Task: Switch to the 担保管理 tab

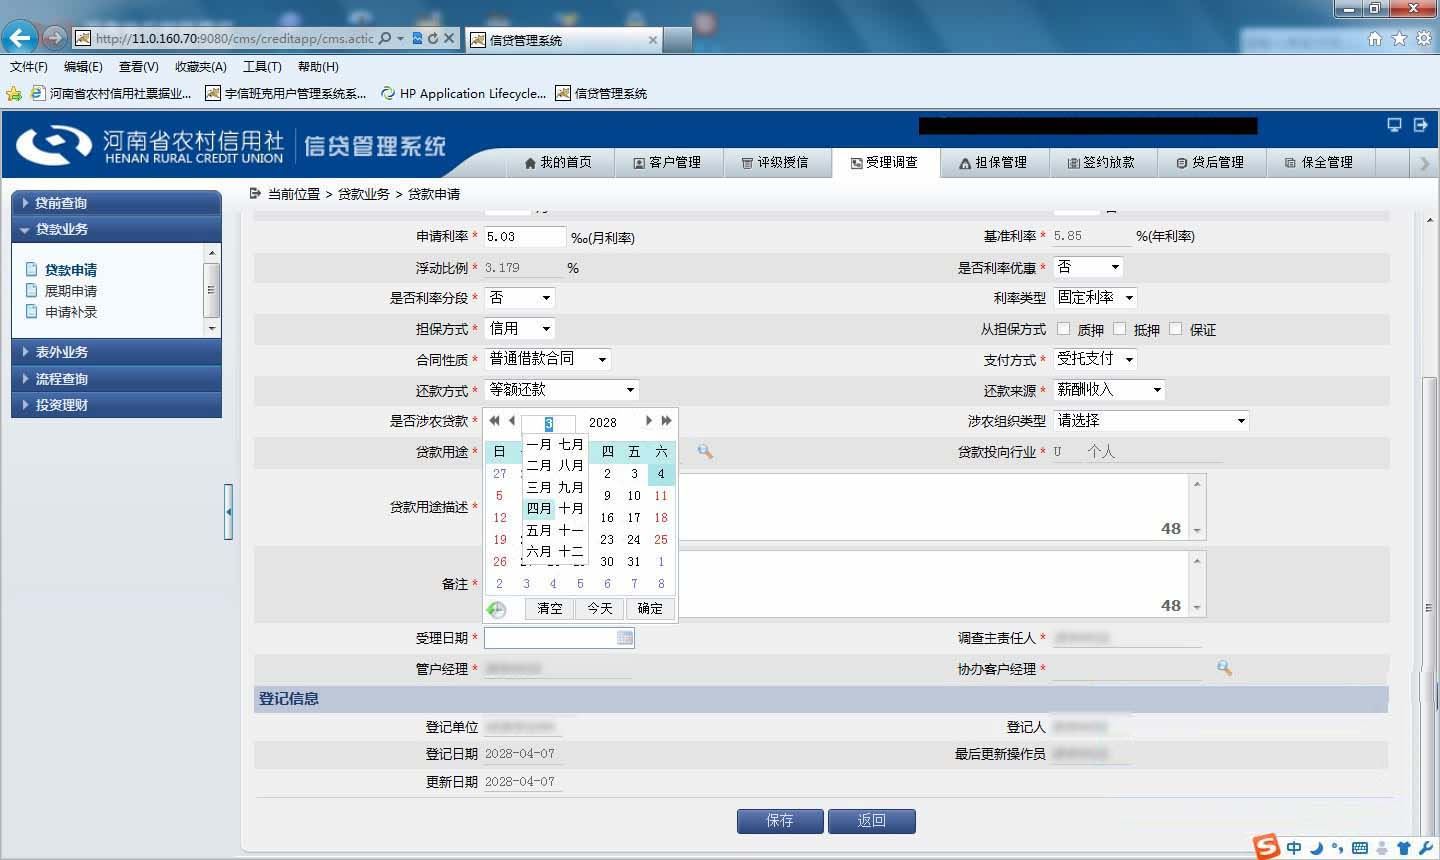Action: [994, 162]
